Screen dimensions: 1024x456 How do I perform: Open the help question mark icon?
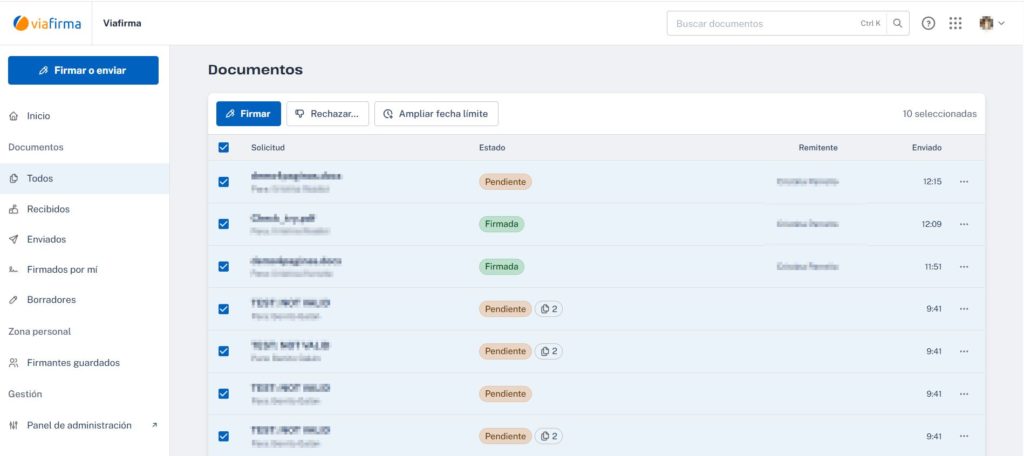coord(928,24)
